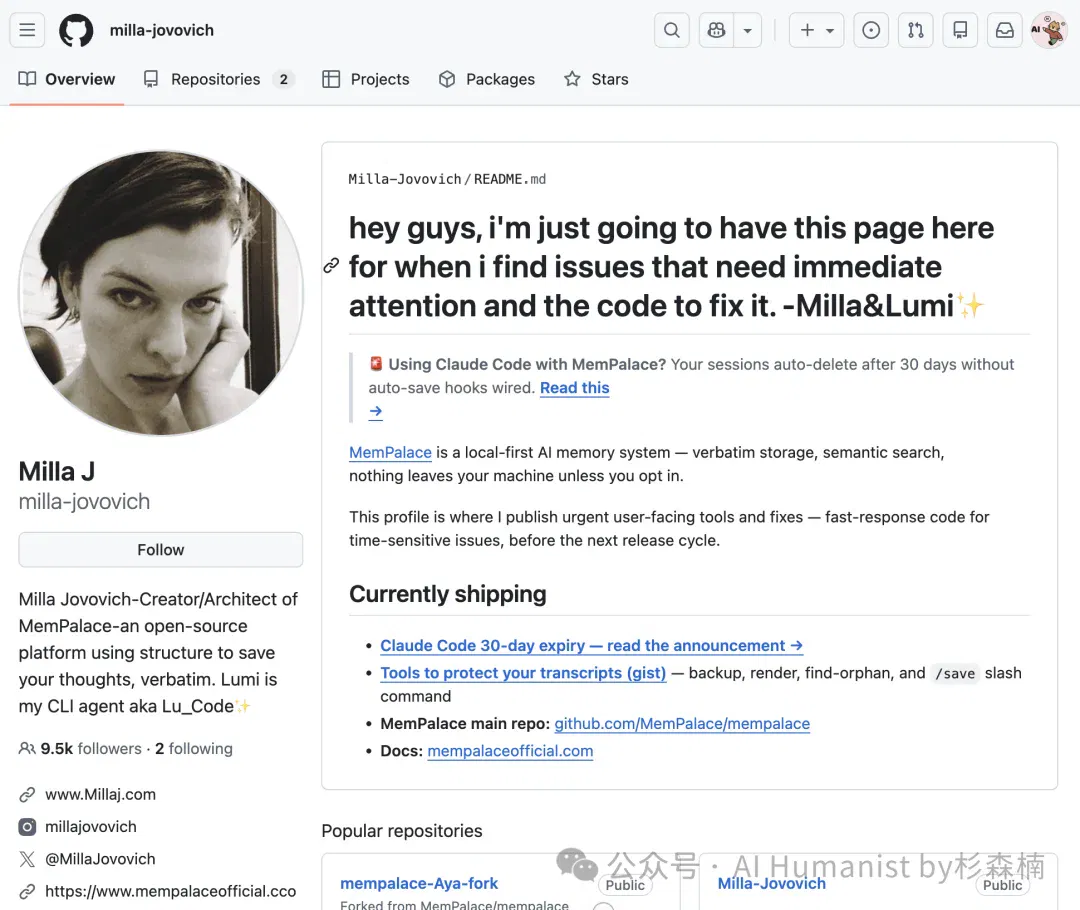
Task: Open Pull requests icon in header
Action: pos(915,30)
